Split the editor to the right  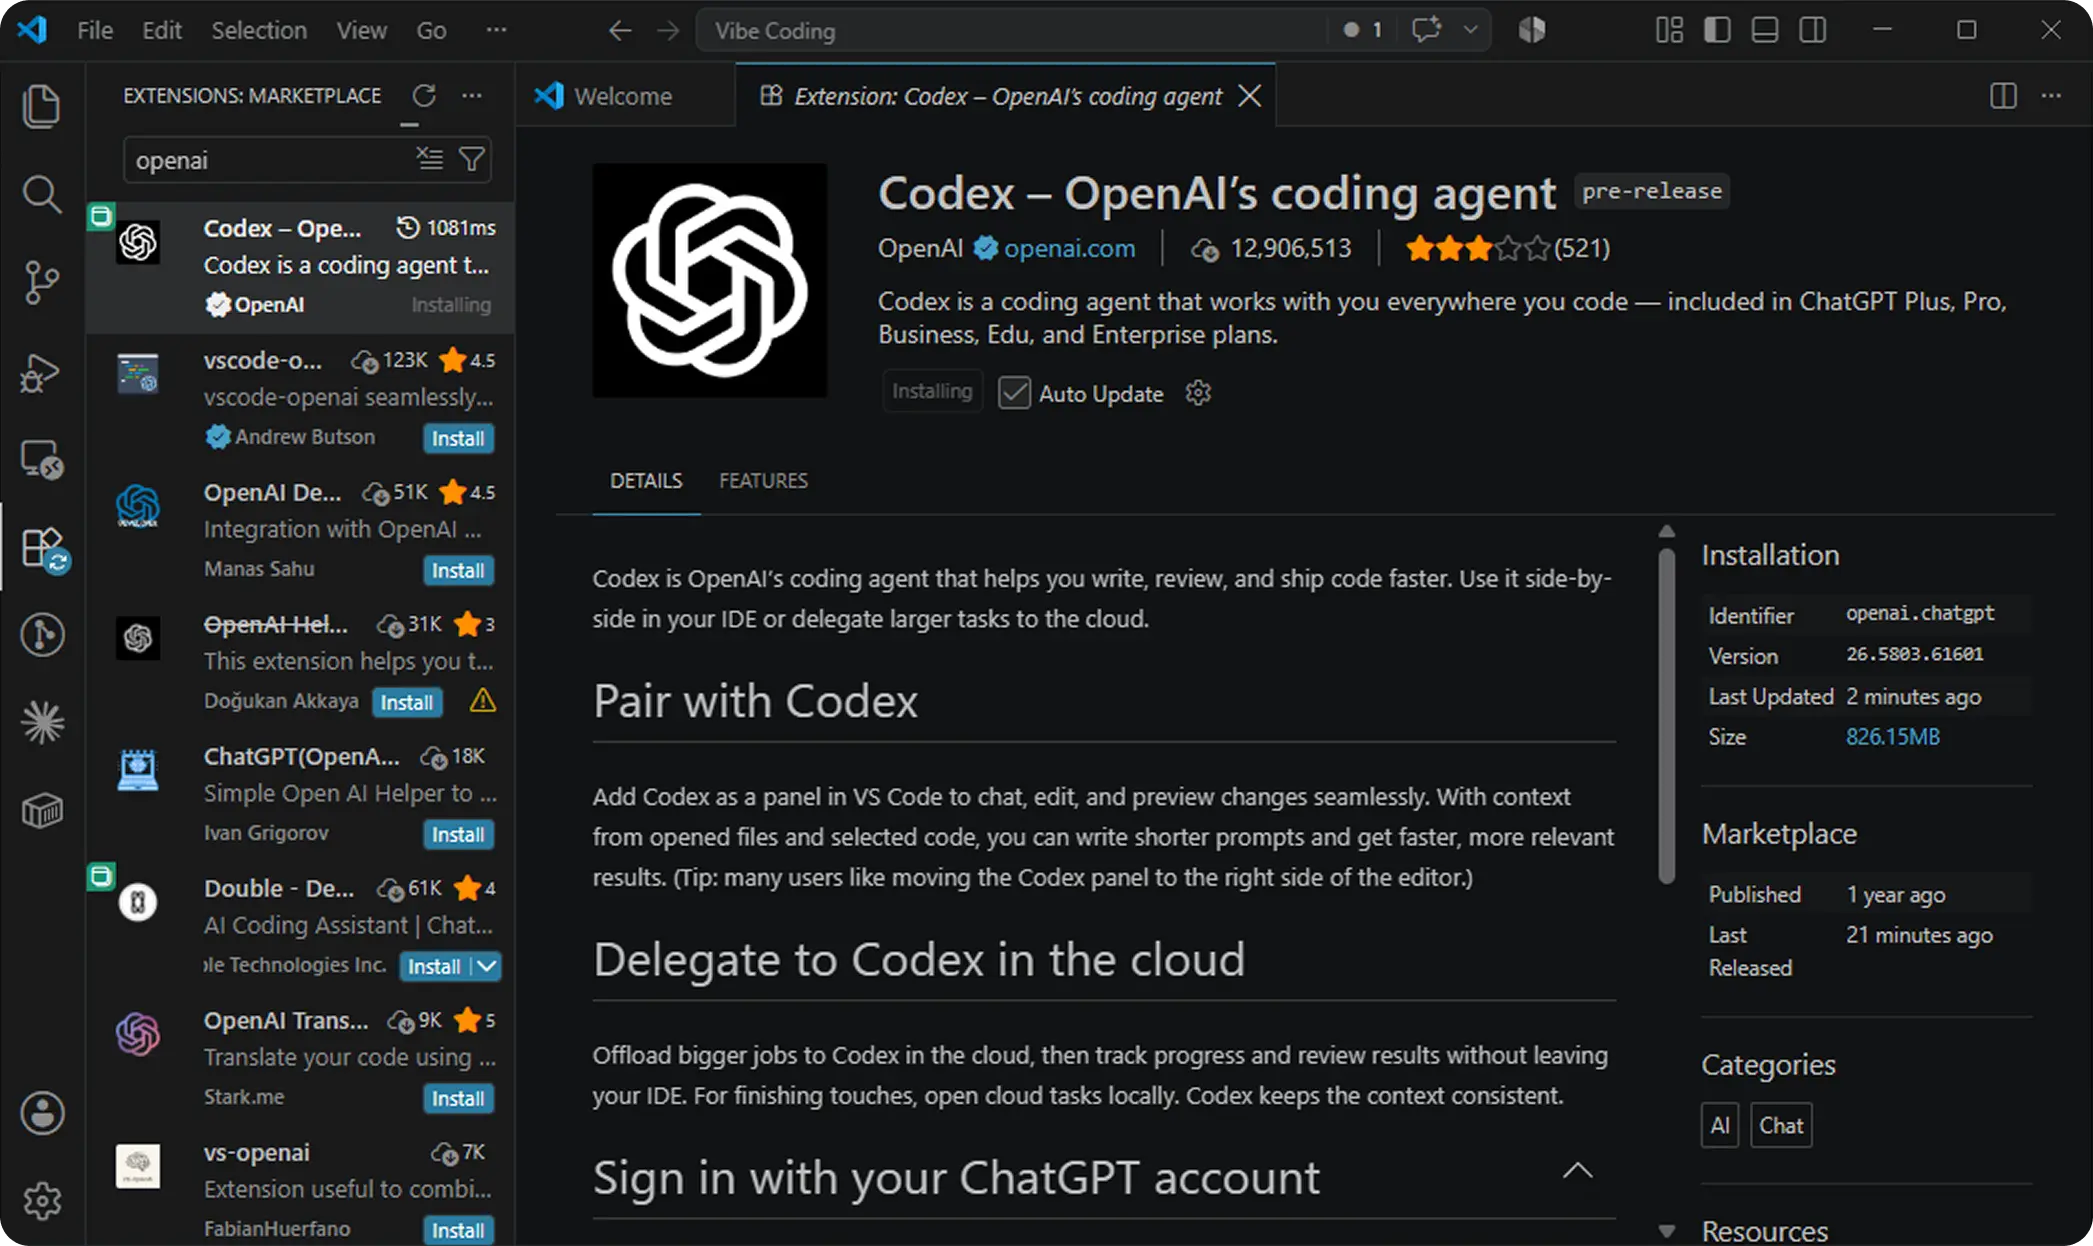click(2003, 96)
